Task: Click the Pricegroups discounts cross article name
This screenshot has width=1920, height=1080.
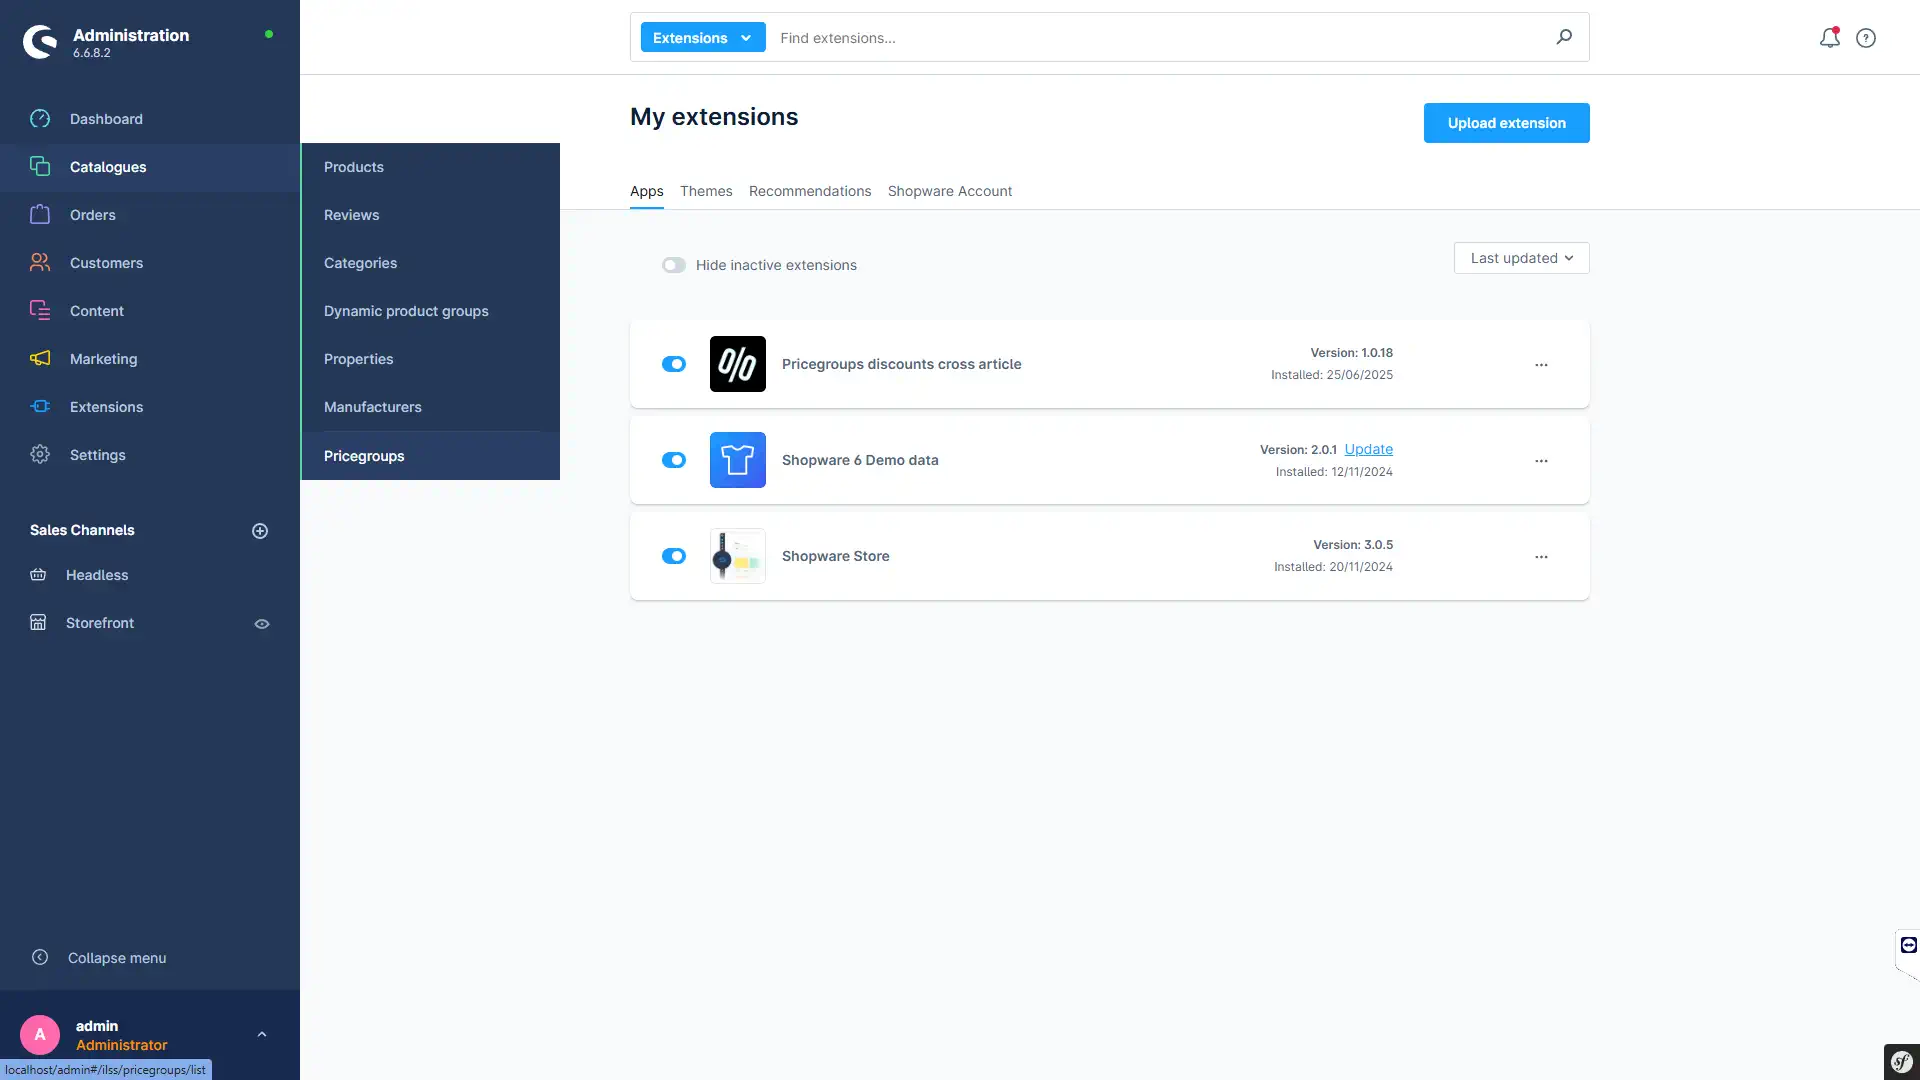Action: click(x=901, y=364)
